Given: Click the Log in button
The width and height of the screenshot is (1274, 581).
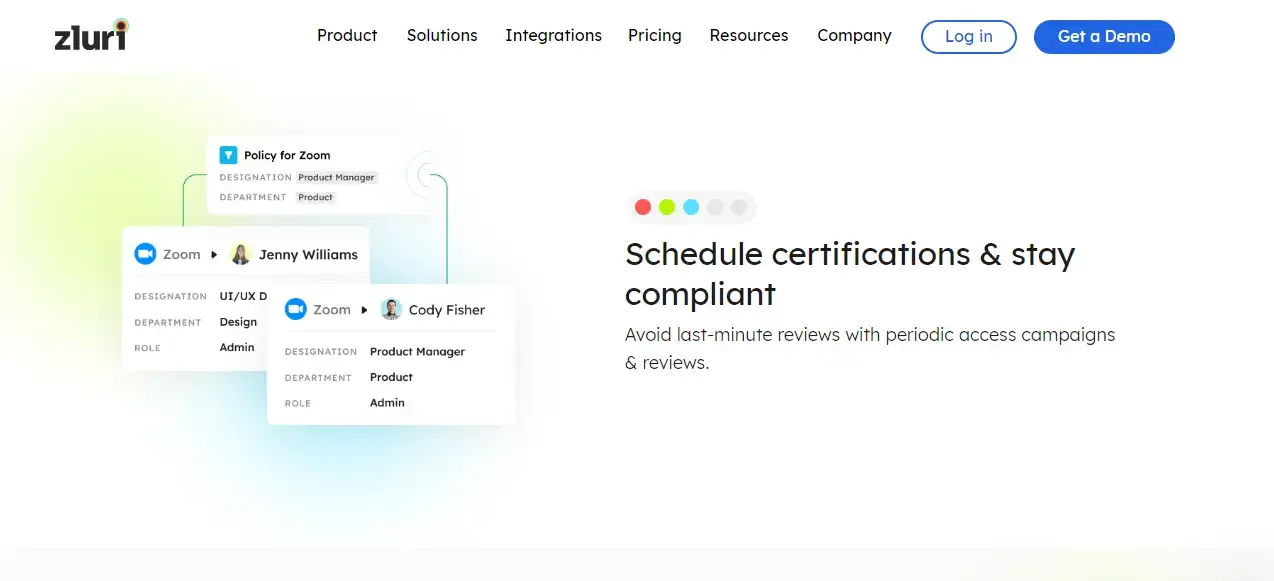Looking at the screenshot, I should [x=969, y=37].
